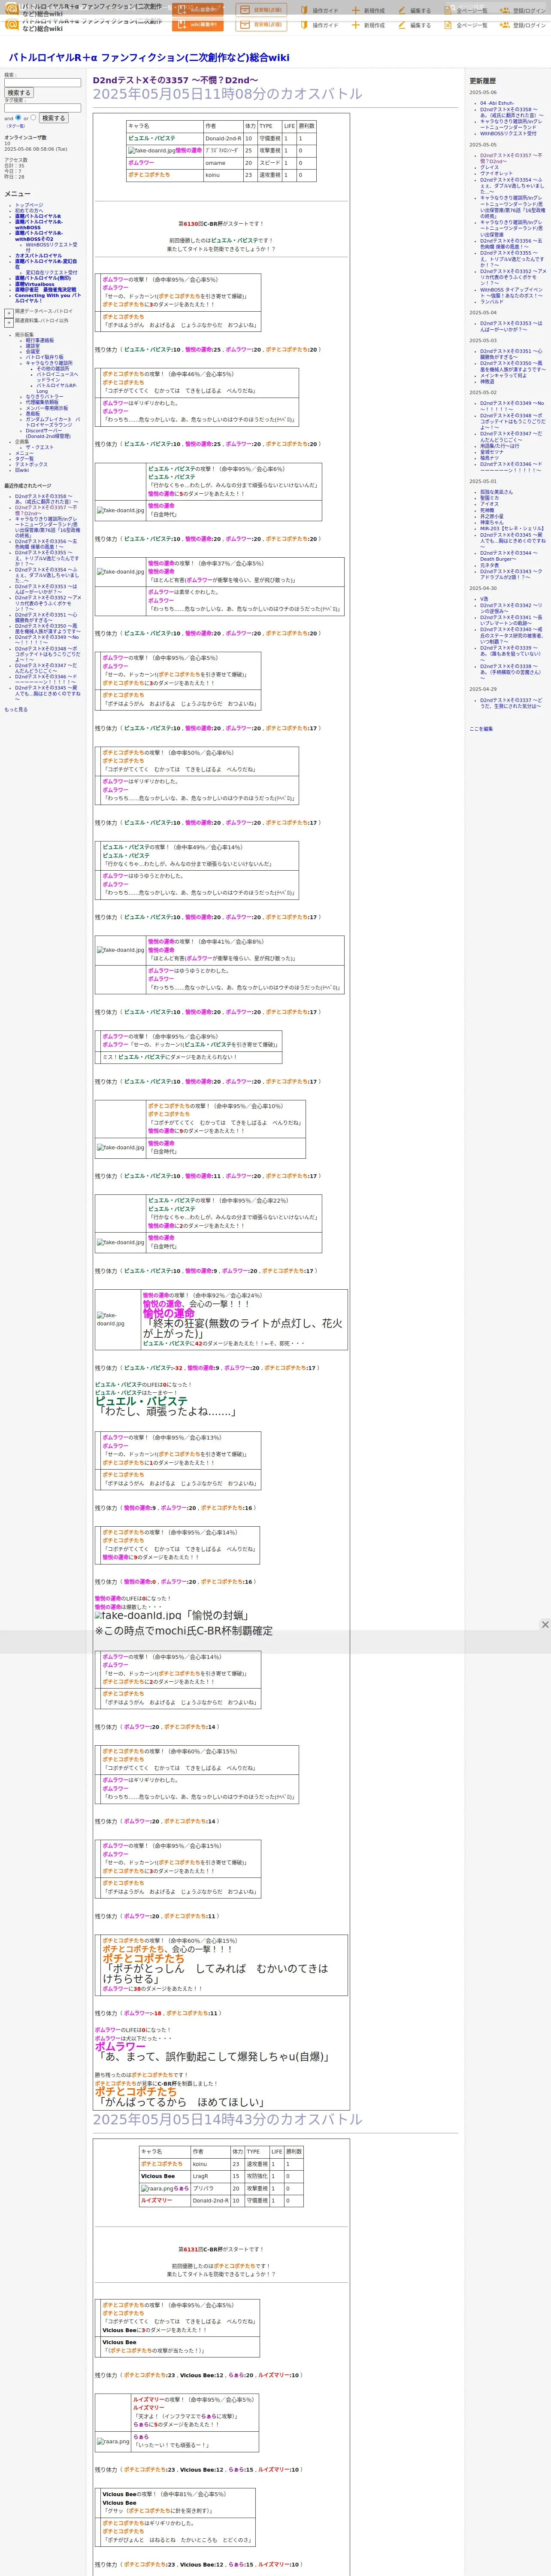This screenshot has height=2576, width=551.
Task: Open トップページ in the menu
Action: [29, 205]
